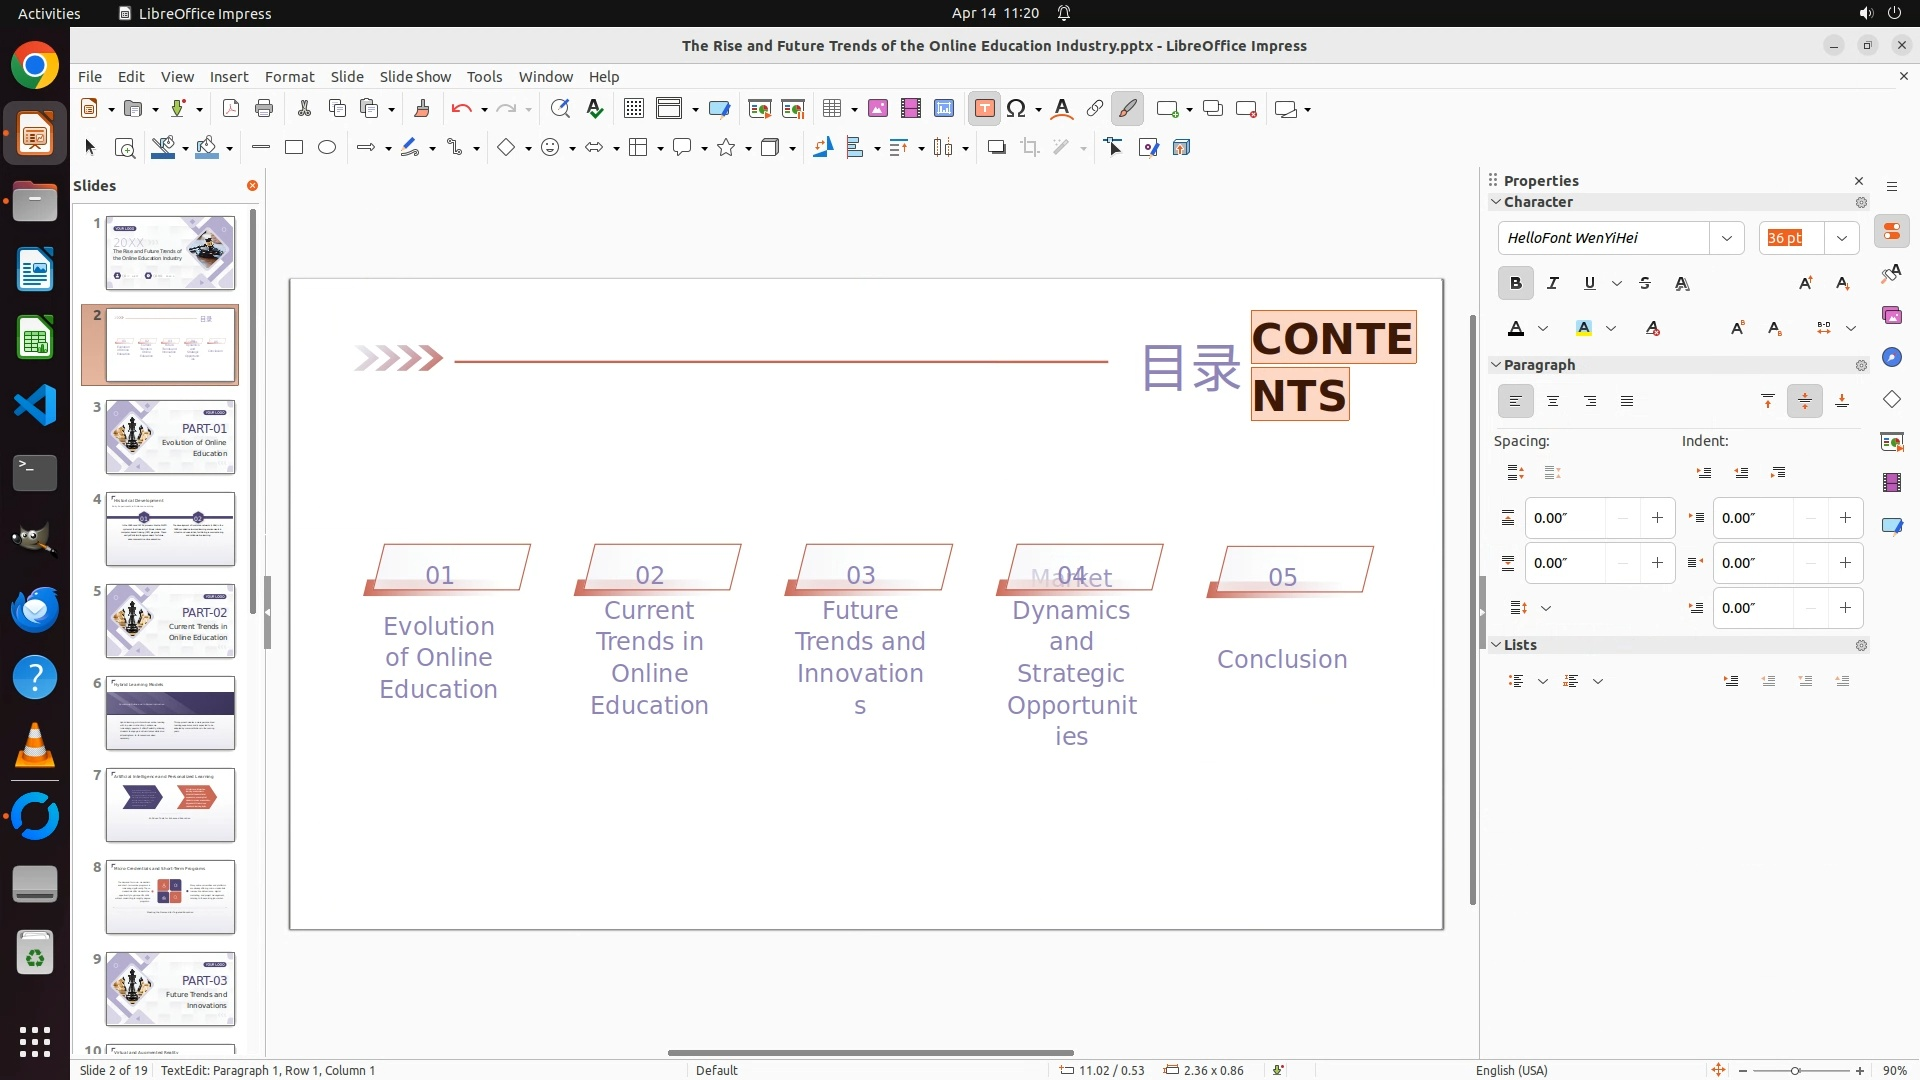Increase above paragraph spacing with plus
This screenshot has height=1080, width=1920.
1657,518
